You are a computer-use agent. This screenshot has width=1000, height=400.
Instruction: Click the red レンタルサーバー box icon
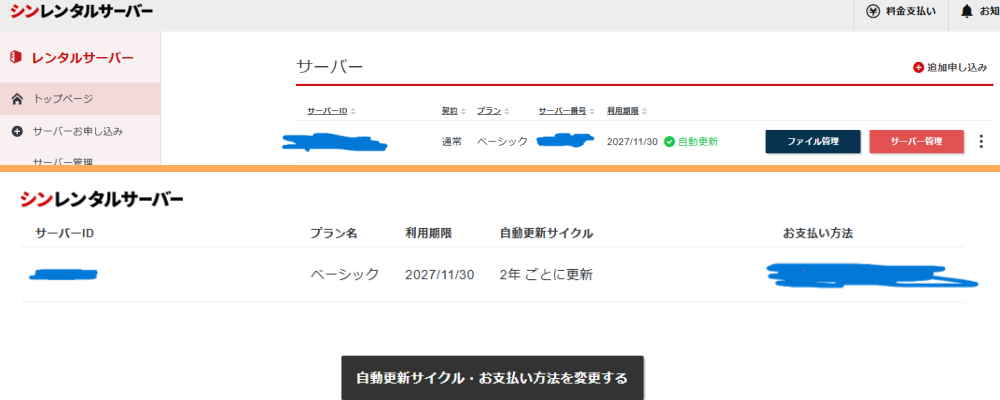tap(17, 58)
